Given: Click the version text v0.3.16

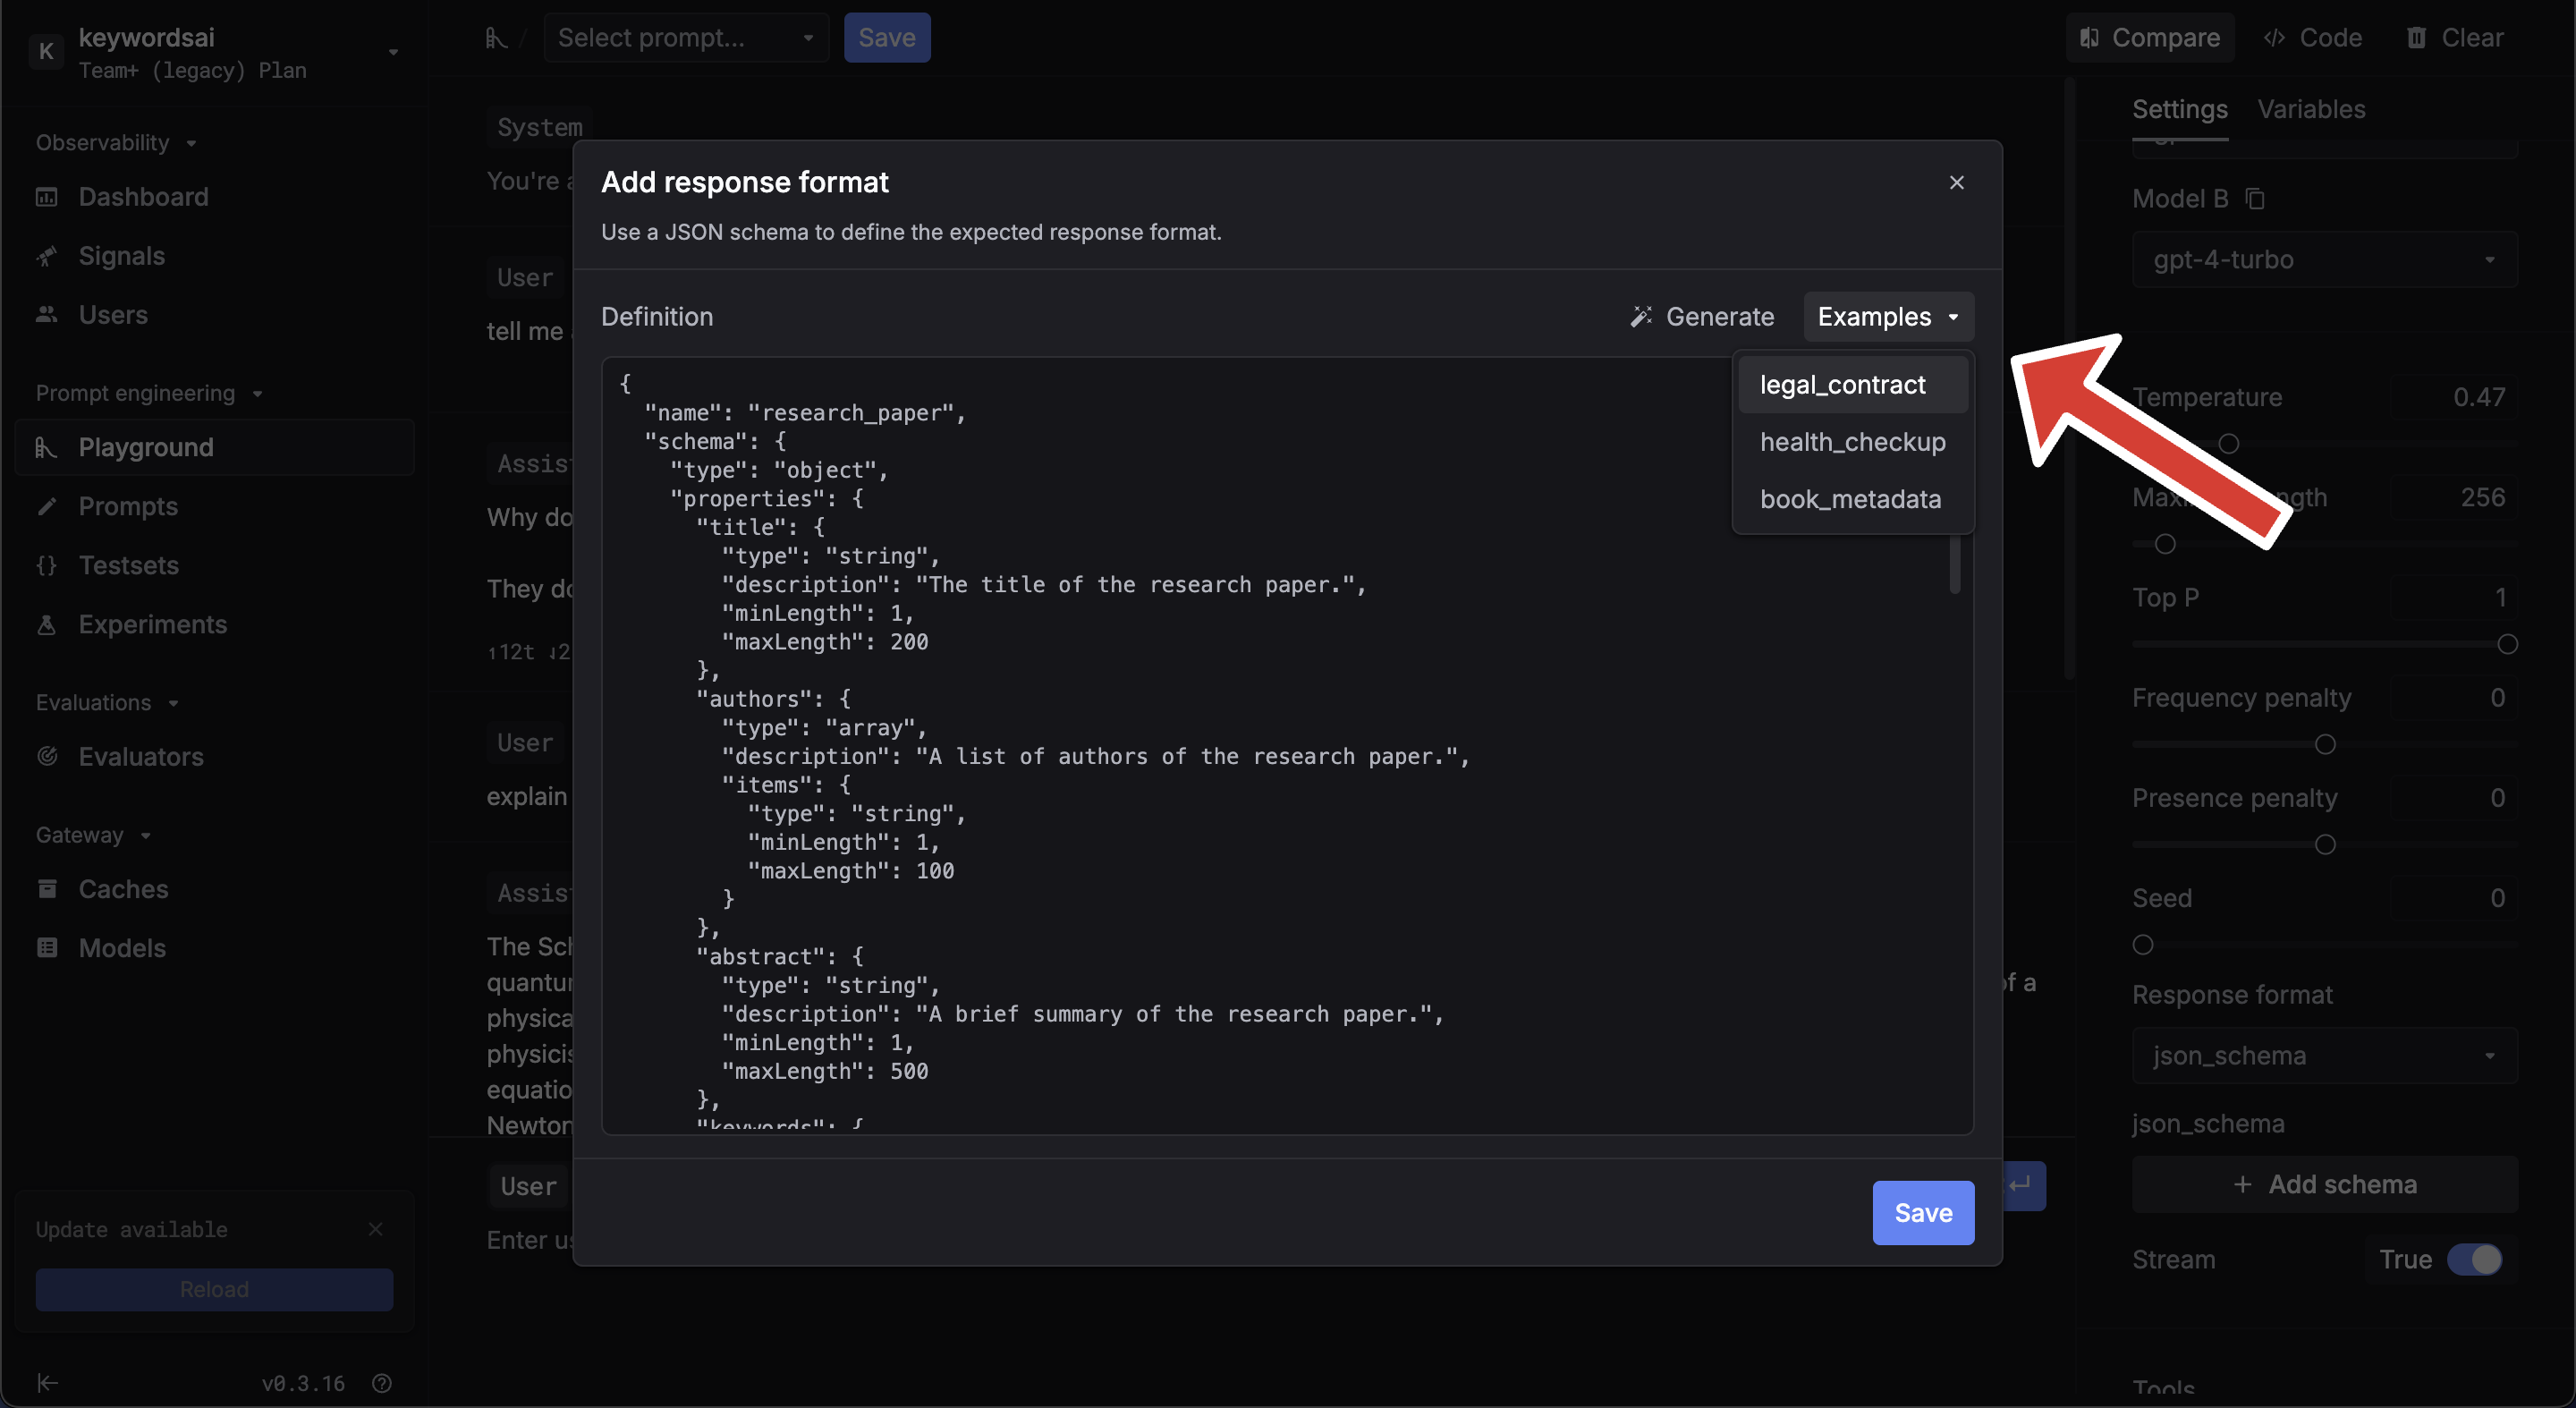Looking at the screenshot, I should 303,1383.
